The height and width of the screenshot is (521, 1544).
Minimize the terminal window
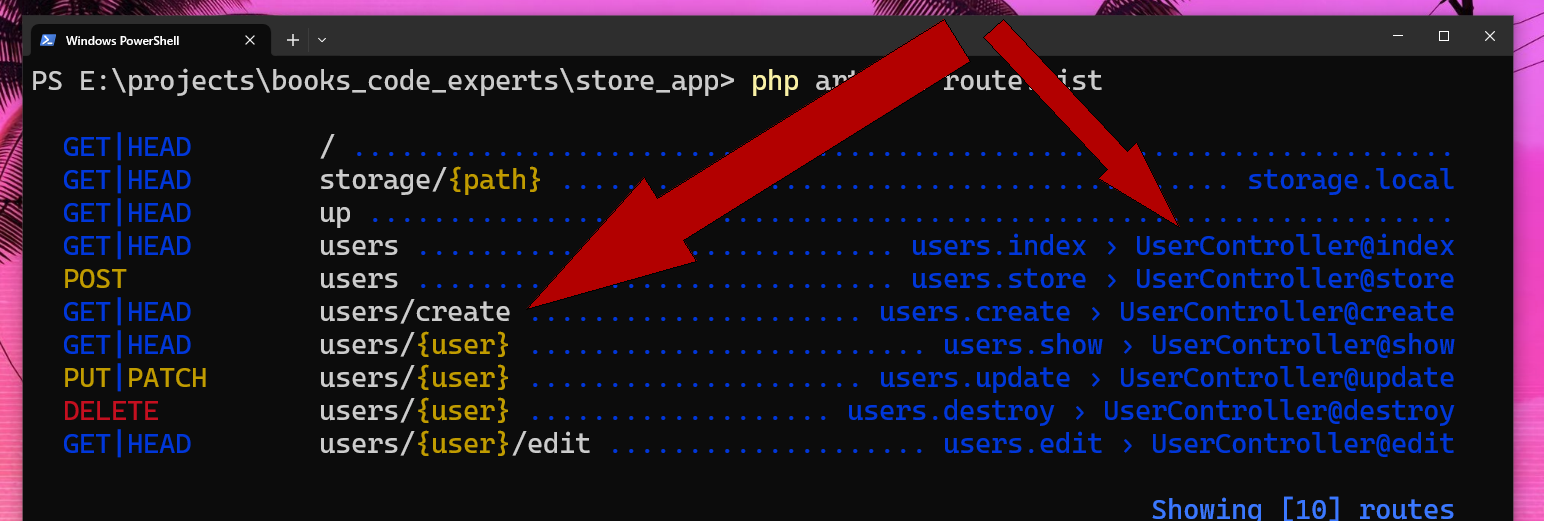1397,36
